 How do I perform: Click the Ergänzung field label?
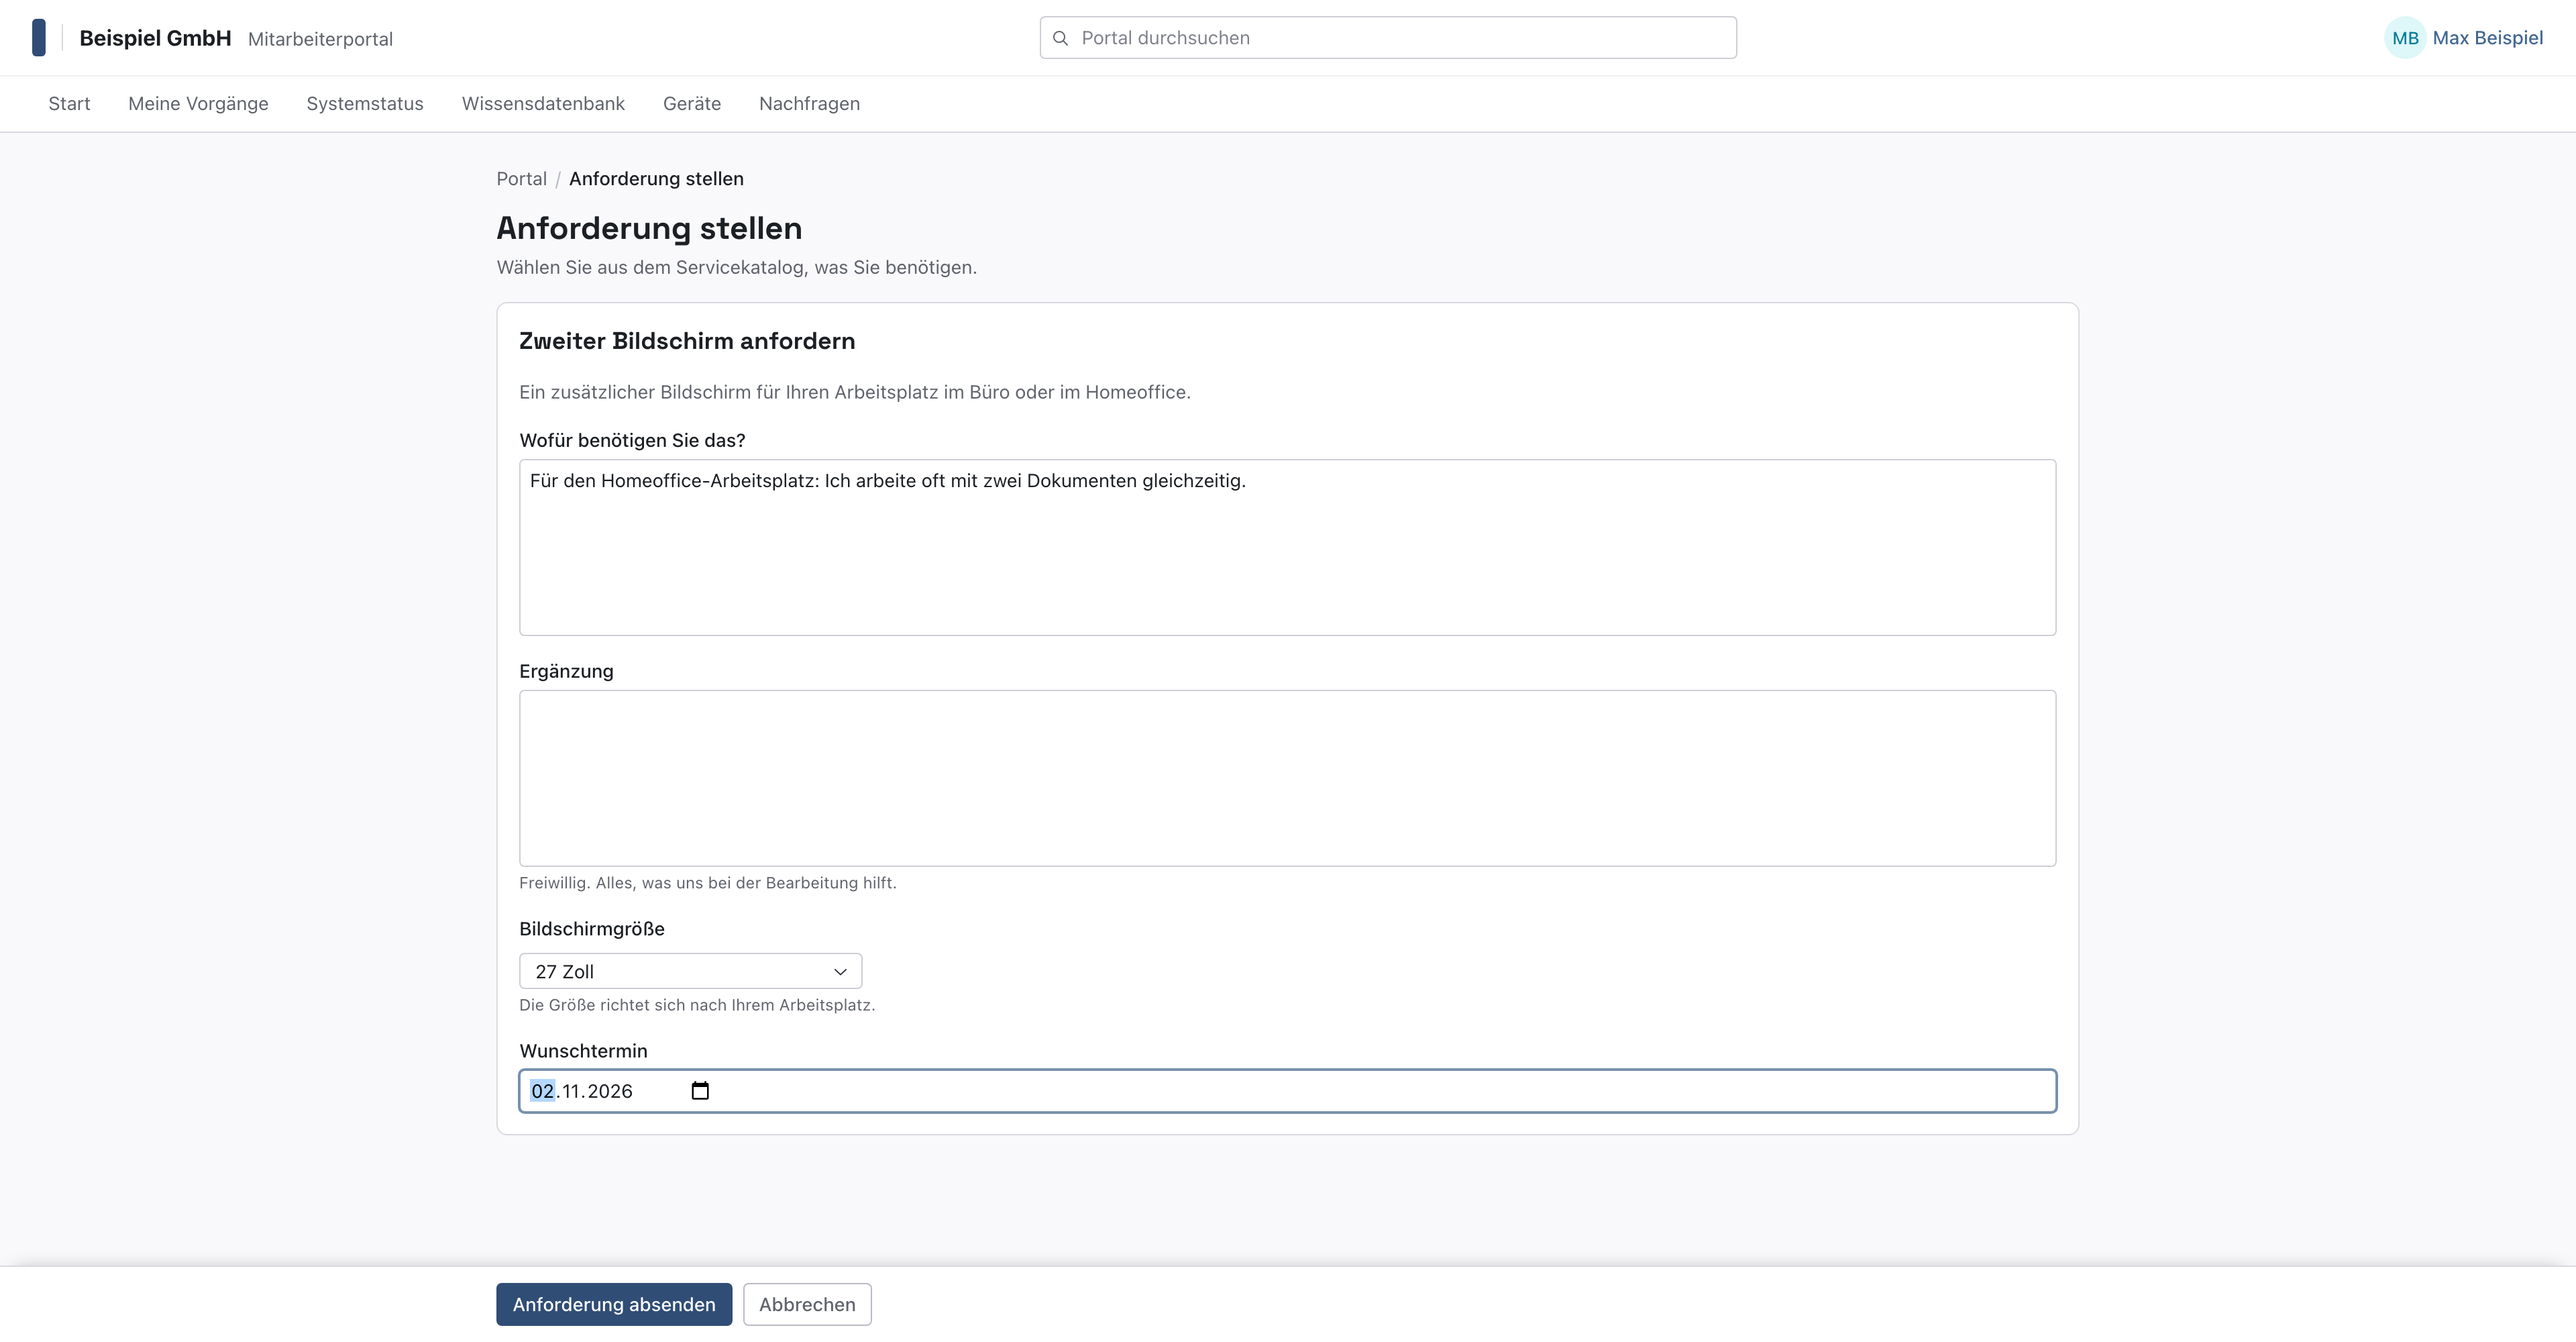[x=566, y=671]
